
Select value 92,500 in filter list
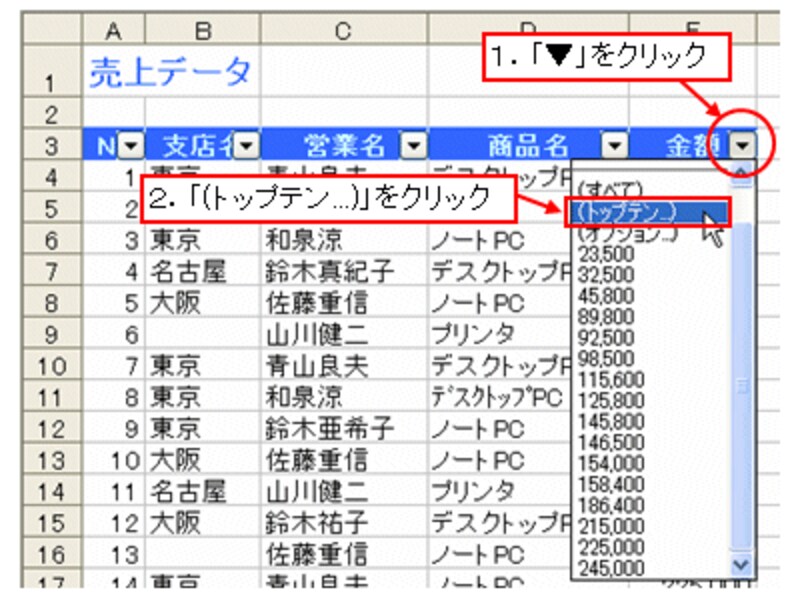[x=606, y=337]
